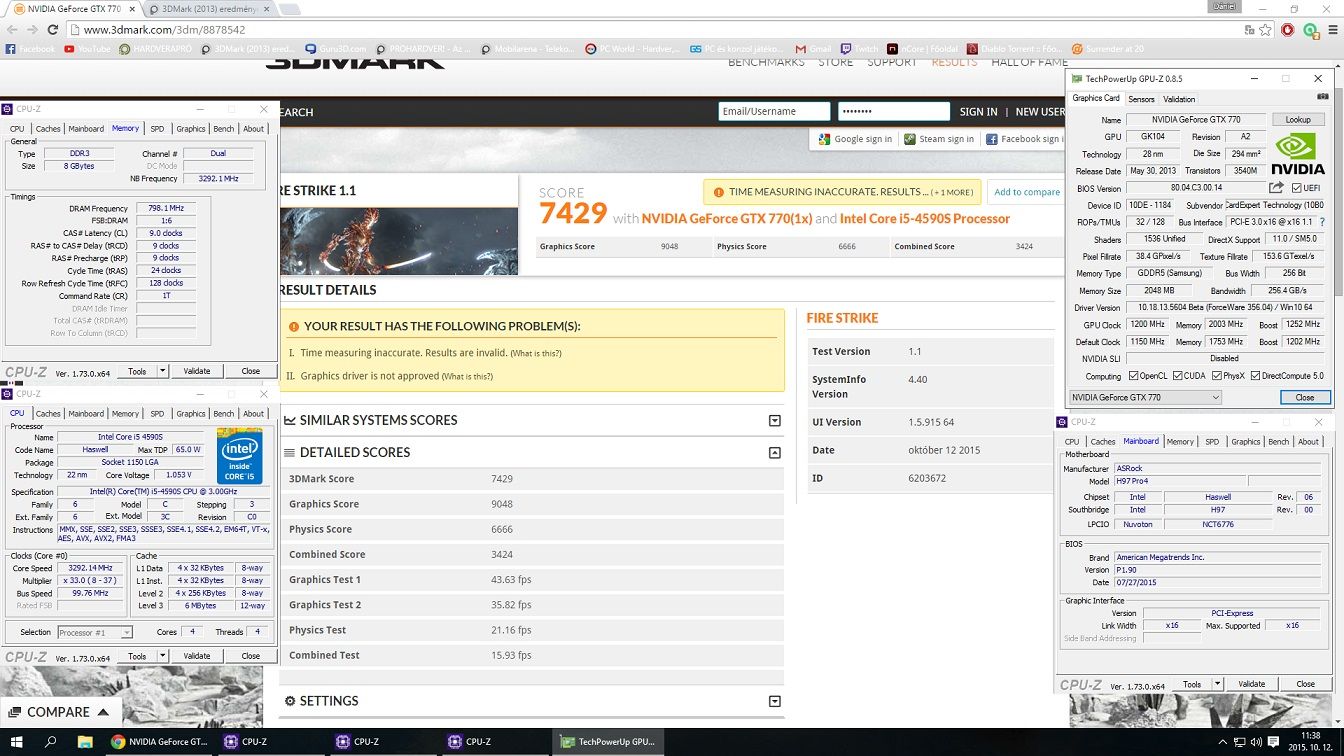The height and width of the screenshot is (756, 1344).
Task: Open the GPU selection dropdown in GPU-Z
Action: pyautogui.click(x=1145, y=397)
